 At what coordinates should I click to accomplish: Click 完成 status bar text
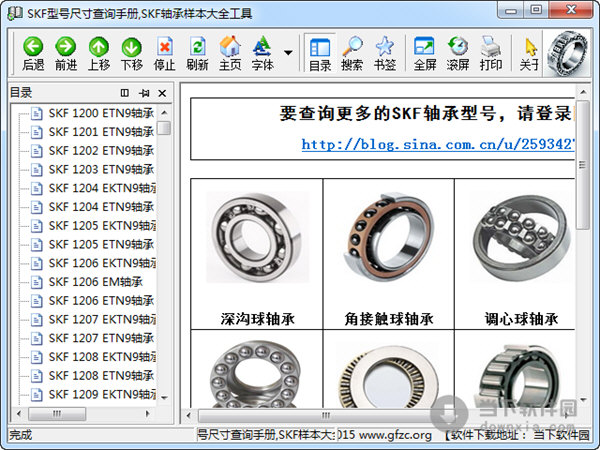click(21, 435)
